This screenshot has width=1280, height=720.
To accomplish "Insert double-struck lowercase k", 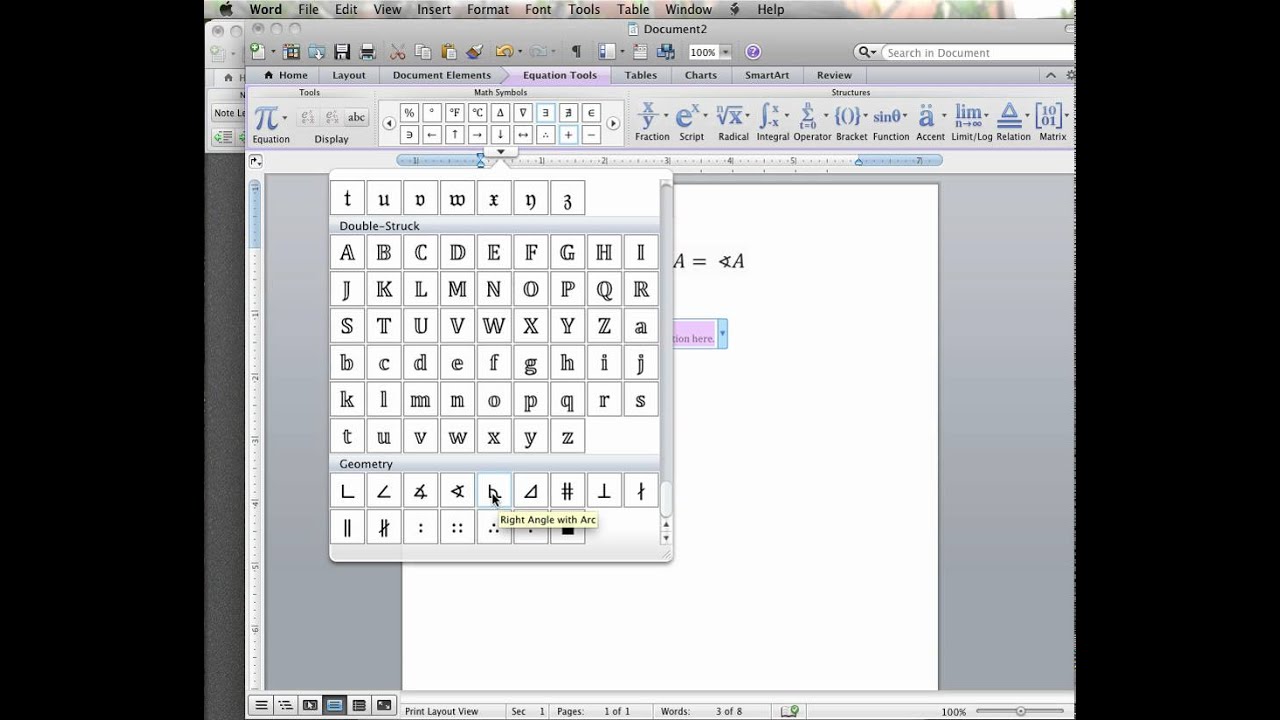I will (x=347, y=400).
